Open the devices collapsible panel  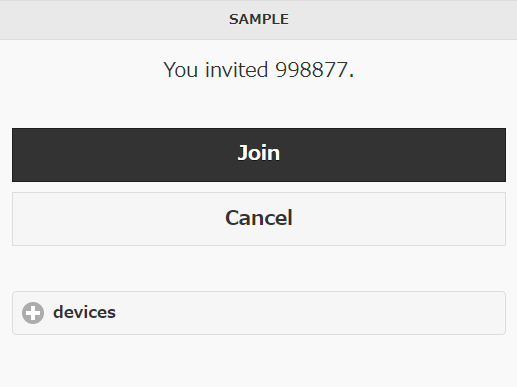[259, 313]
